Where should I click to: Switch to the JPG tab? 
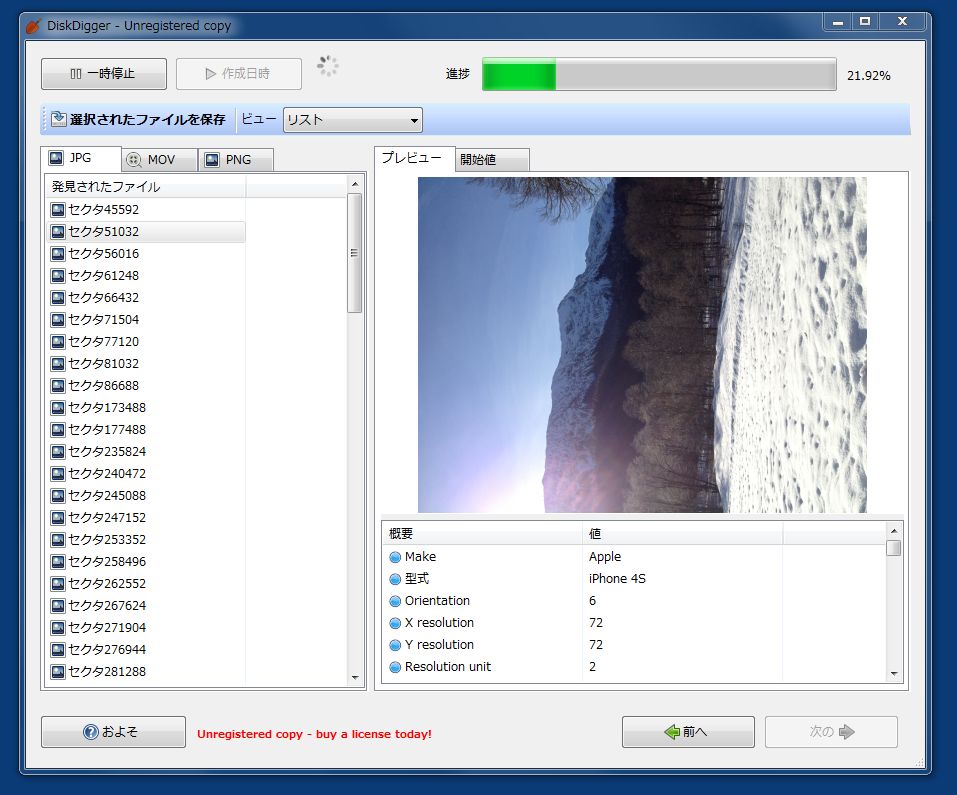(81, 159)
